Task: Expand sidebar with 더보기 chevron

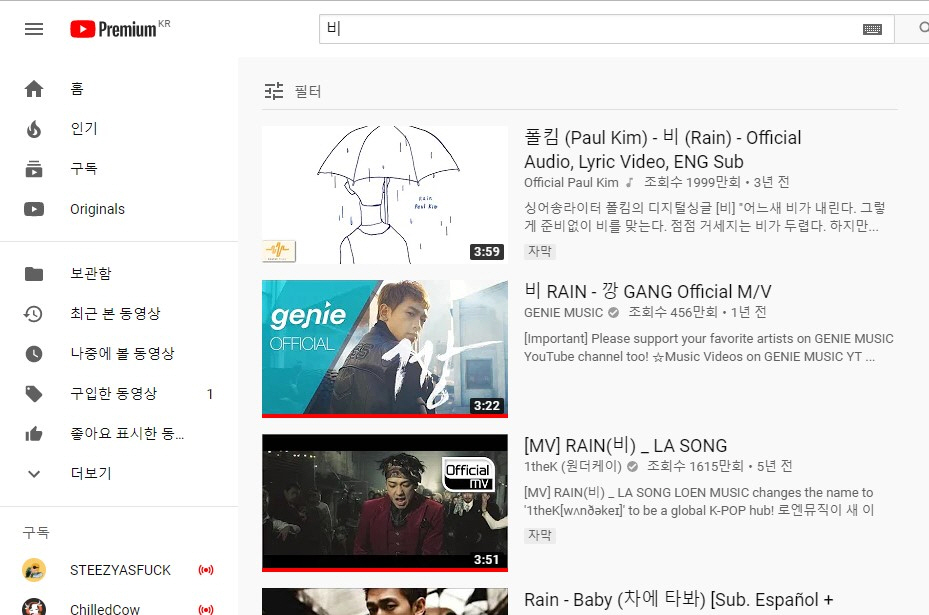Action: click(x=34, y=473)
